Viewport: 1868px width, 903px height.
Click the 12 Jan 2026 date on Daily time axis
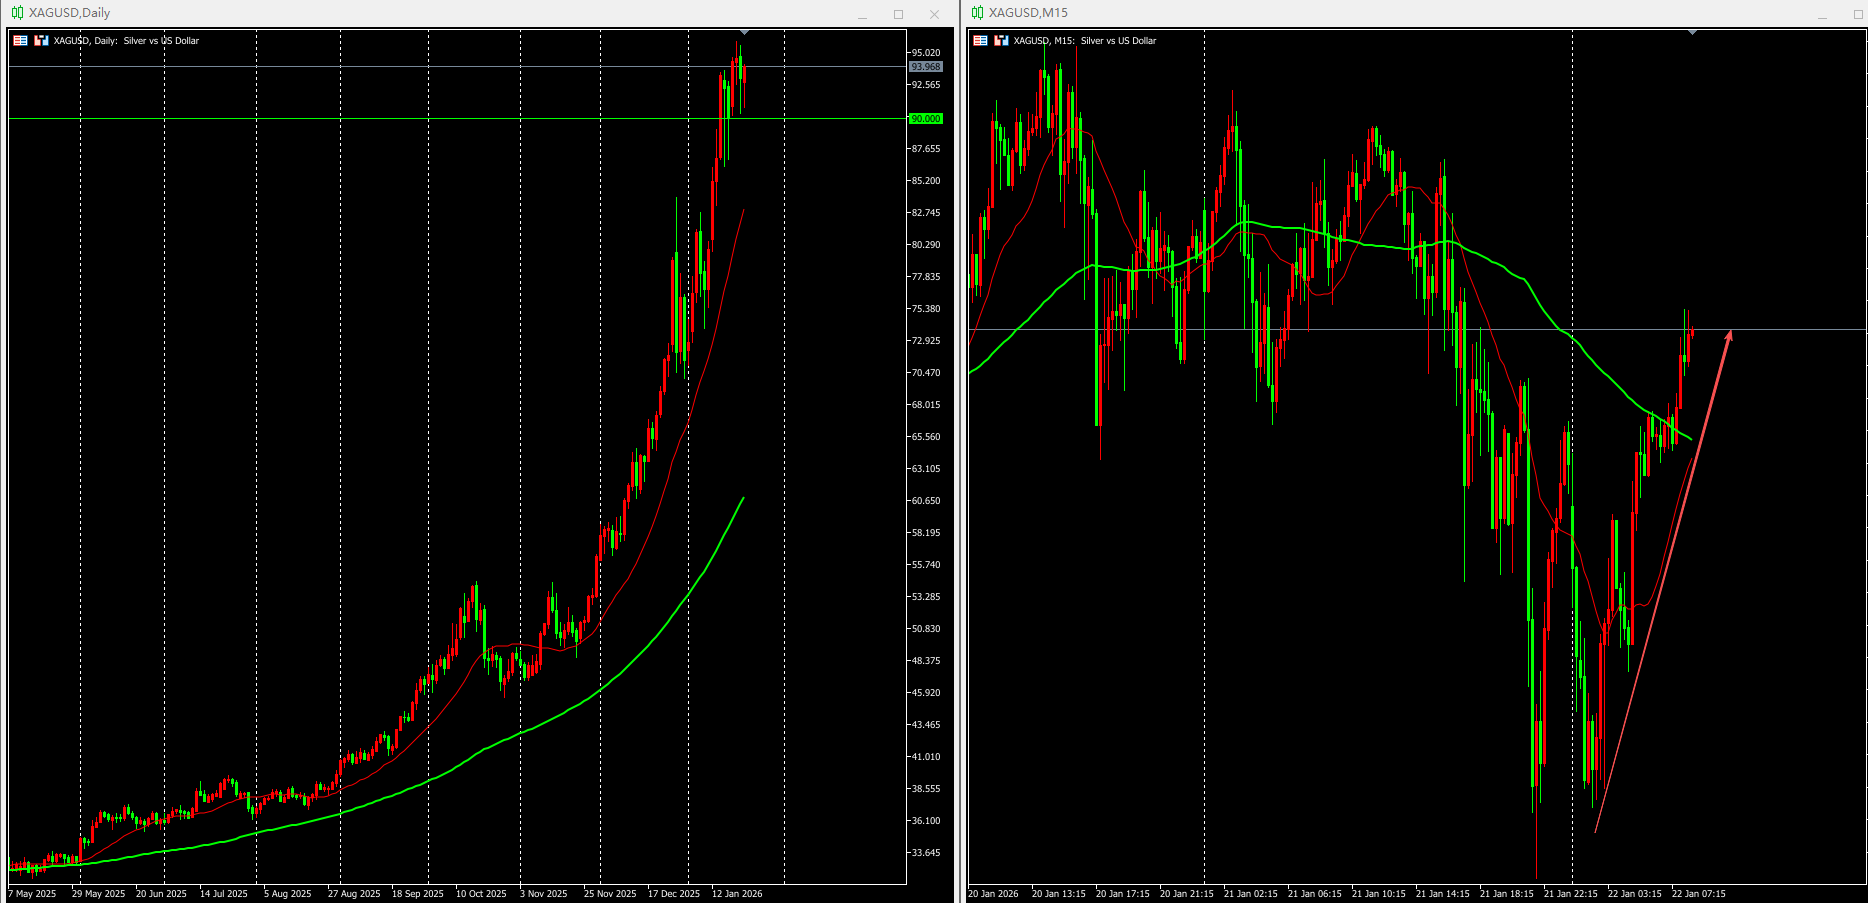(x=737, y=894)
